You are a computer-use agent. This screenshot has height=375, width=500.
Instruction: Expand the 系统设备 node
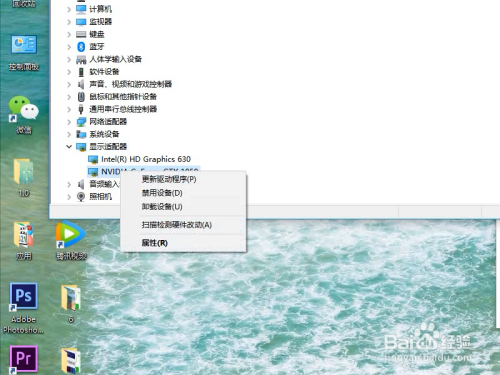point(69,134)
